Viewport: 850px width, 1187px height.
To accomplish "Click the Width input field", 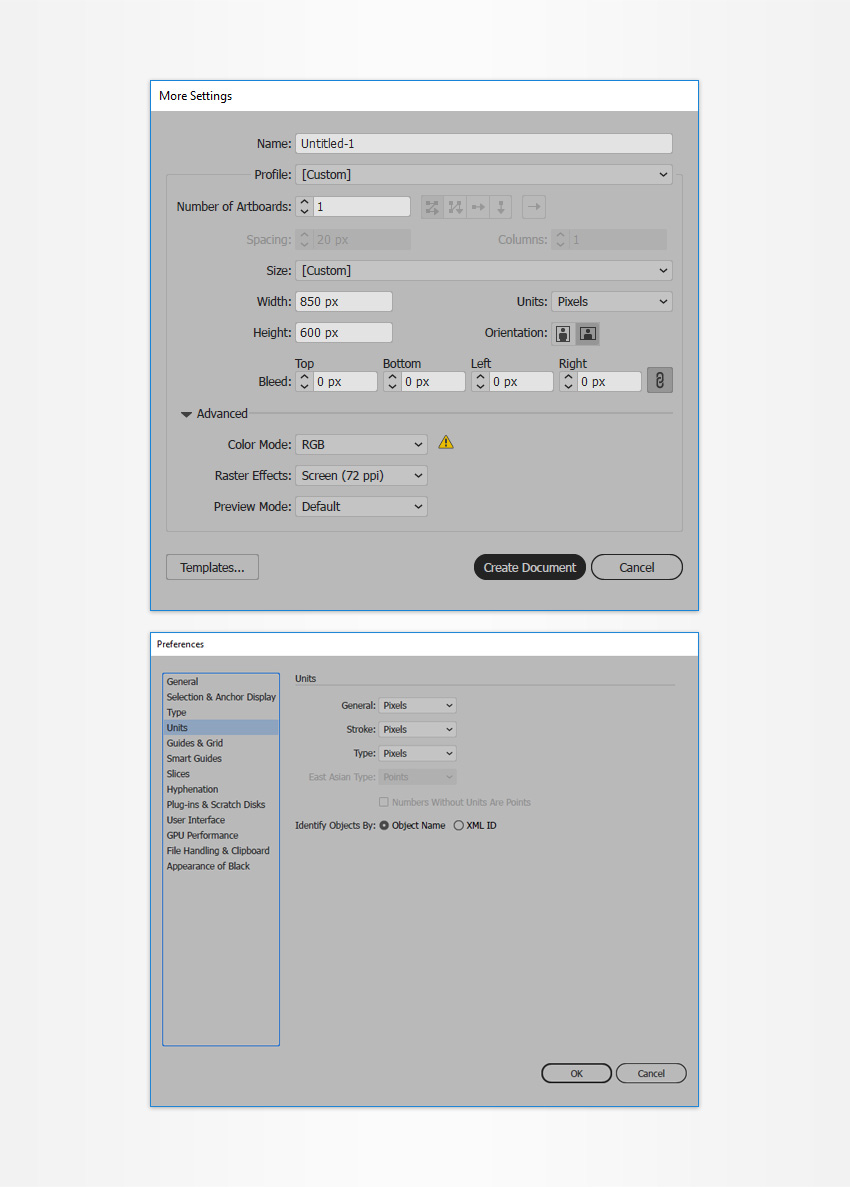I will pyautogui.click(x=343, y=302).
